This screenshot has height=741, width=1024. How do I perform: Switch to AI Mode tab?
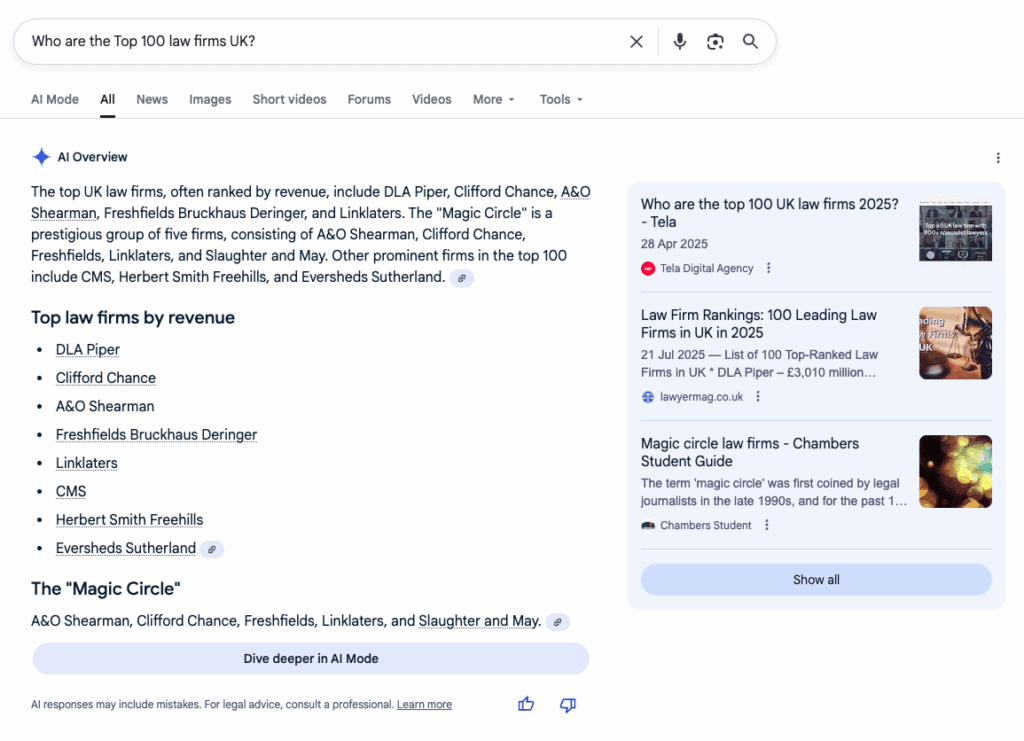(x=55, y=100)
